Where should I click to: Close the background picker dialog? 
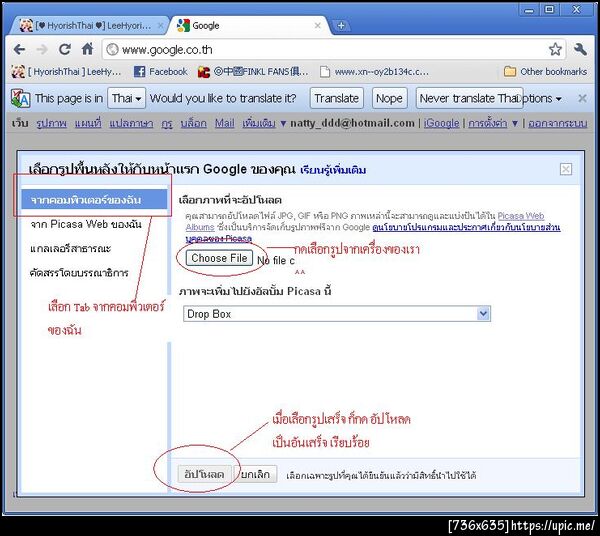tap(566, 169)
